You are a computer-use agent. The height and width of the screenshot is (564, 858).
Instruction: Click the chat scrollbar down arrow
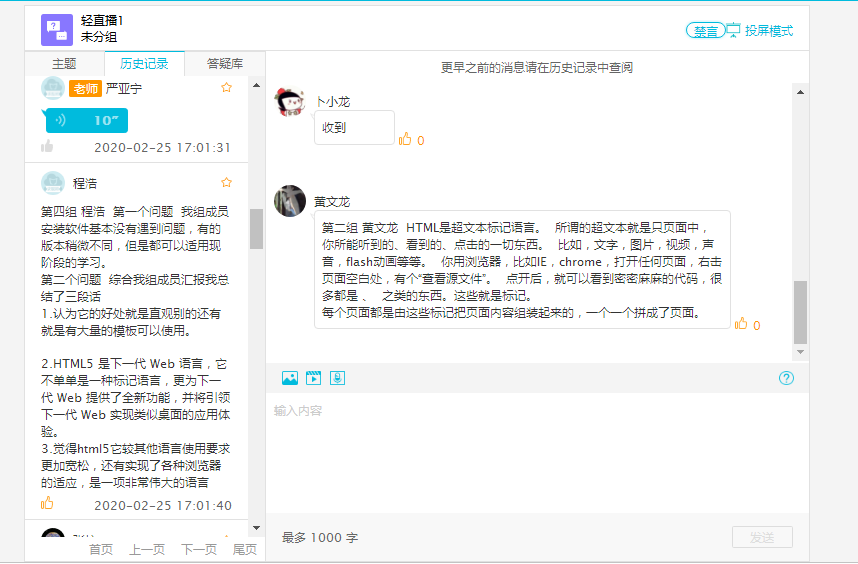pyautogui.click(x=800, y=353)
